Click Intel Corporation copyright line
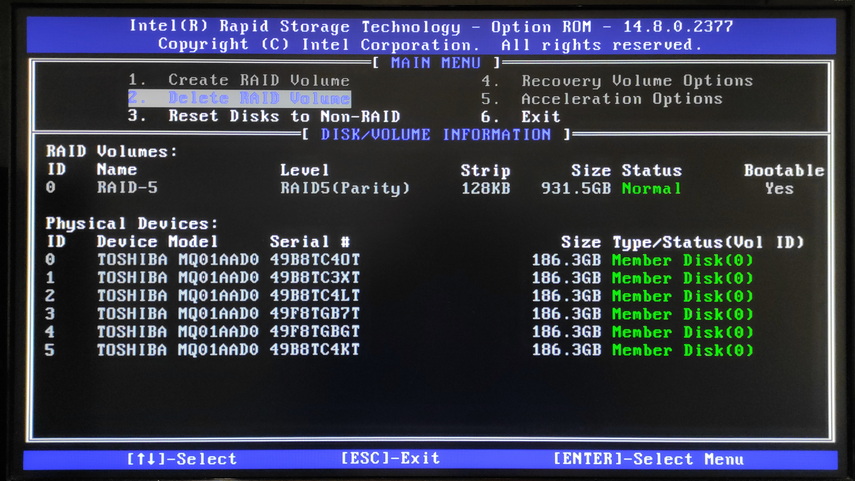 (430, 45)
